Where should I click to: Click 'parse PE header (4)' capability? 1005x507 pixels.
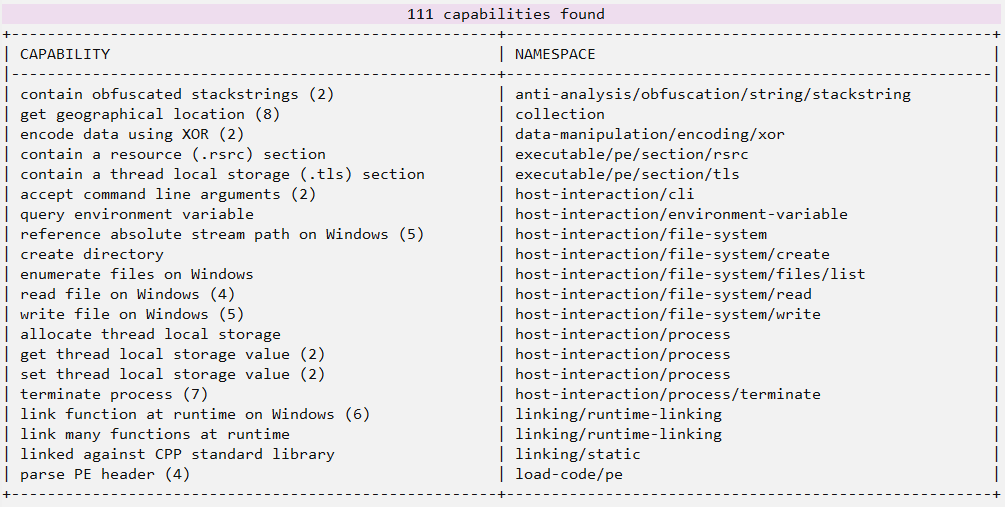(105, 474)
